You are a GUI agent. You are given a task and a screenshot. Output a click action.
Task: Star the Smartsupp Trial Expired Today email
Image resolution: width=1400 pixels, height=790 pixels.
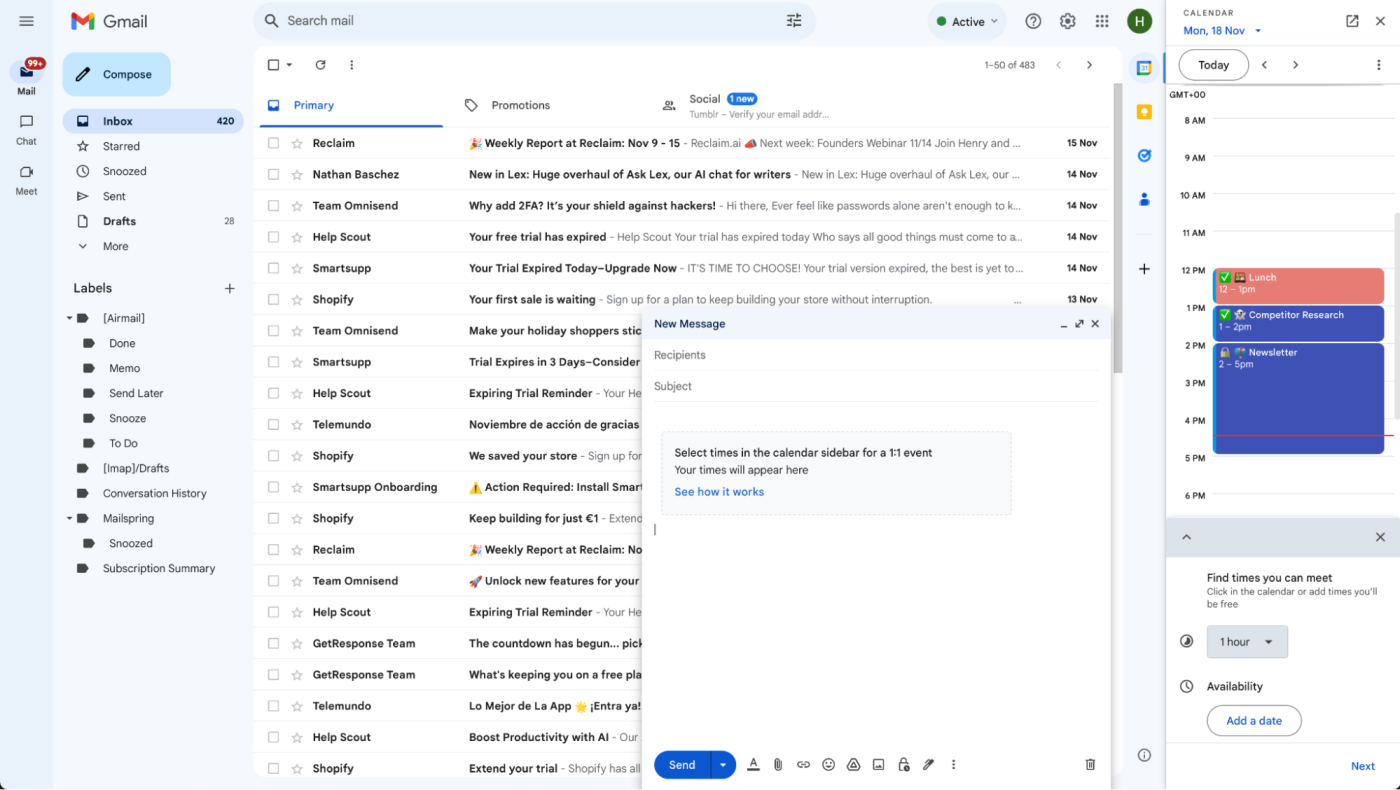[x=297, y=268]
